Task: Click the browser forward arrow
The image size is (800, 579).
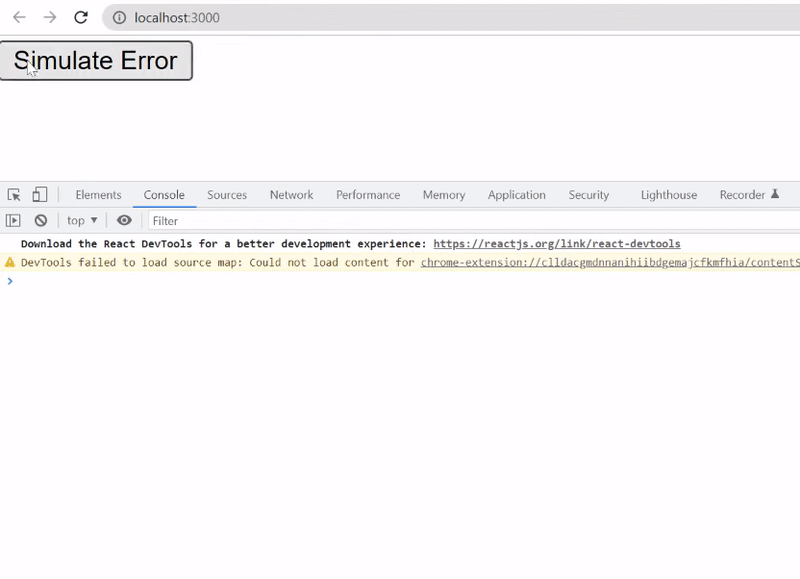Action: click(50, 18)
